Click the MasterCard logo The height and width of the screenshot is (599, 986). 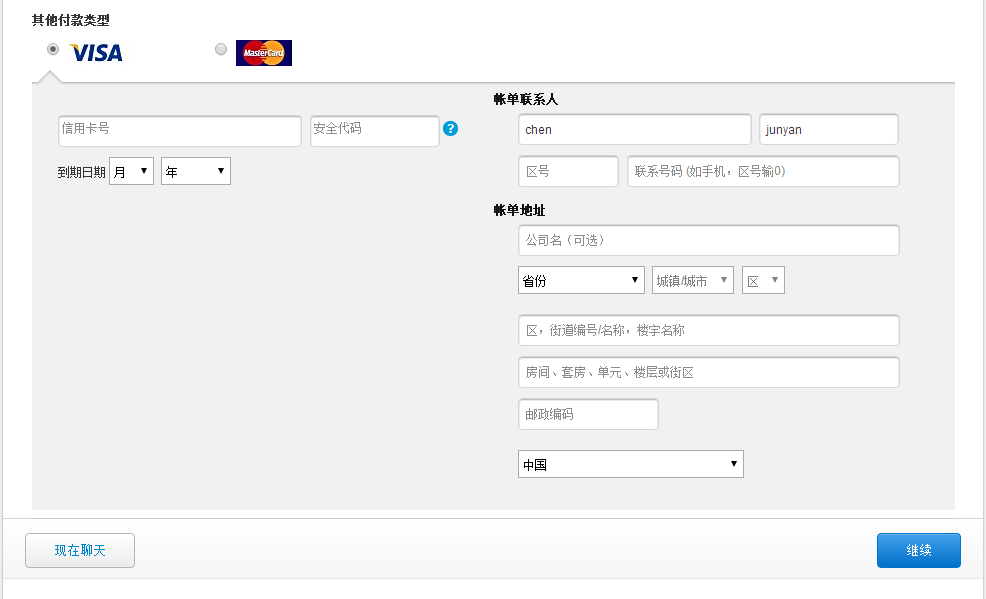263,53
